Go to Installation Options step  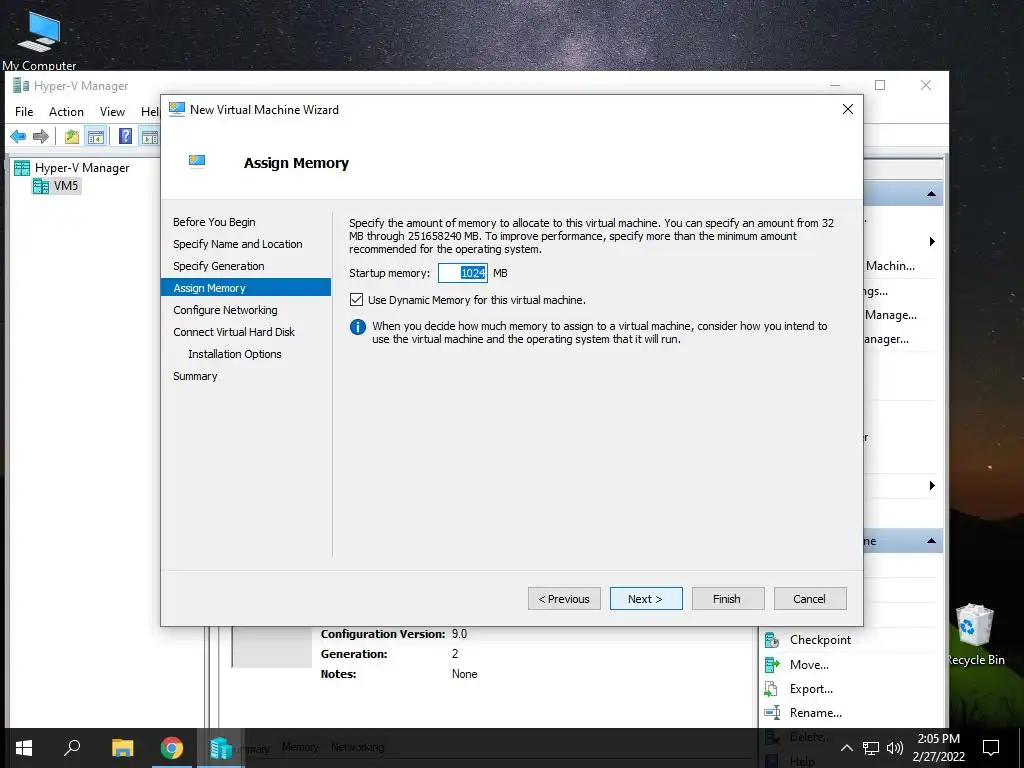click(x=234, y=354)
